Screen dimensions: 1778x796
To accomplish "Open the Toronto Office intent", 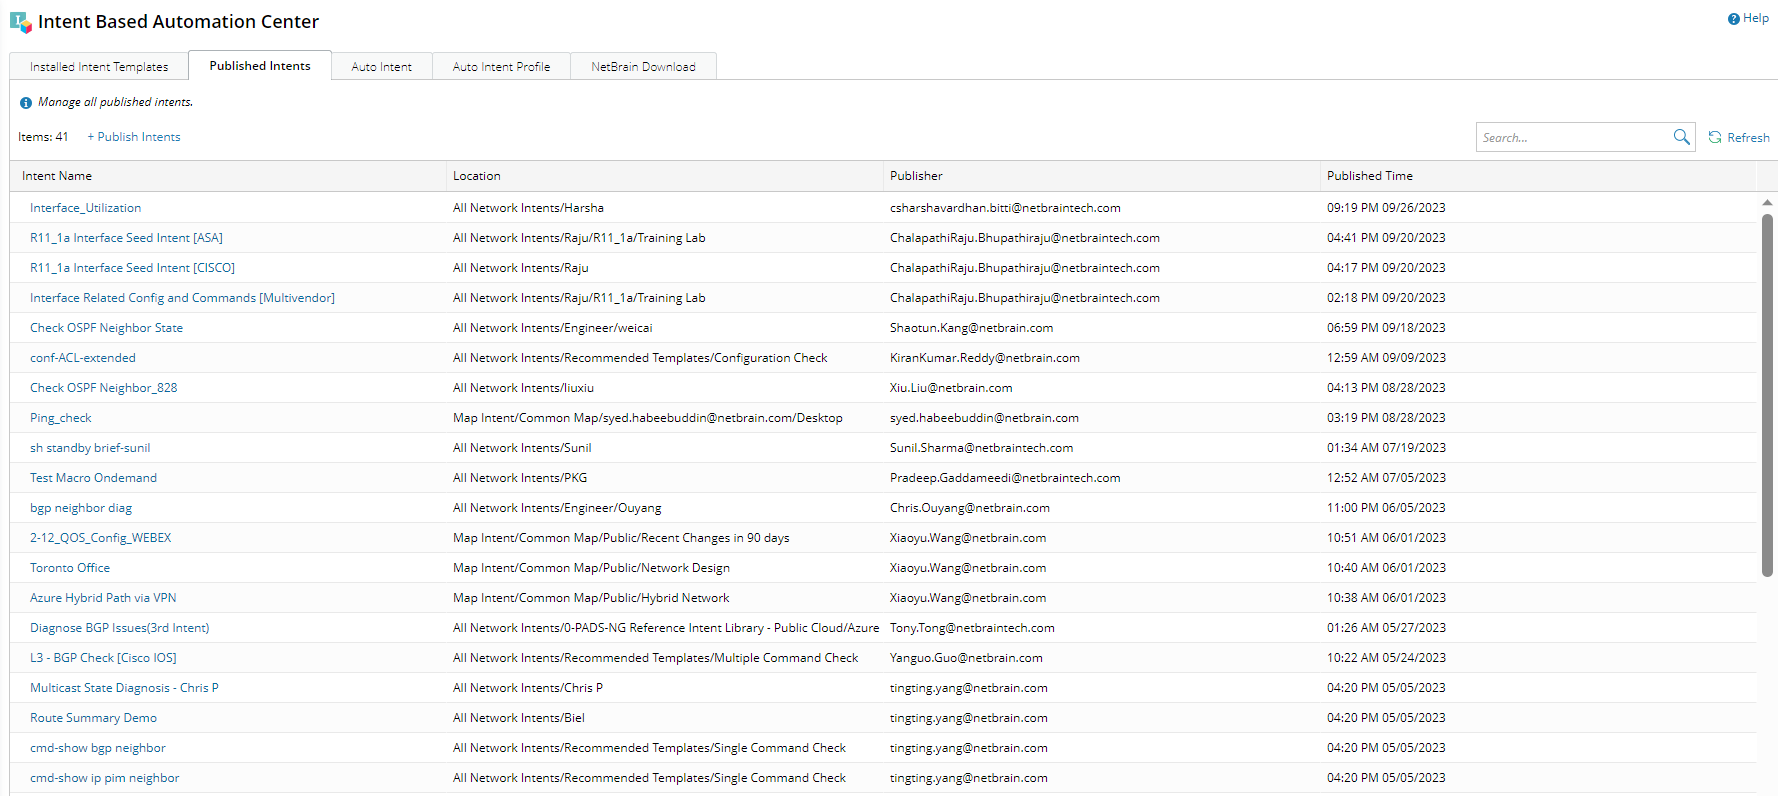I will click(x=70, y=568).
